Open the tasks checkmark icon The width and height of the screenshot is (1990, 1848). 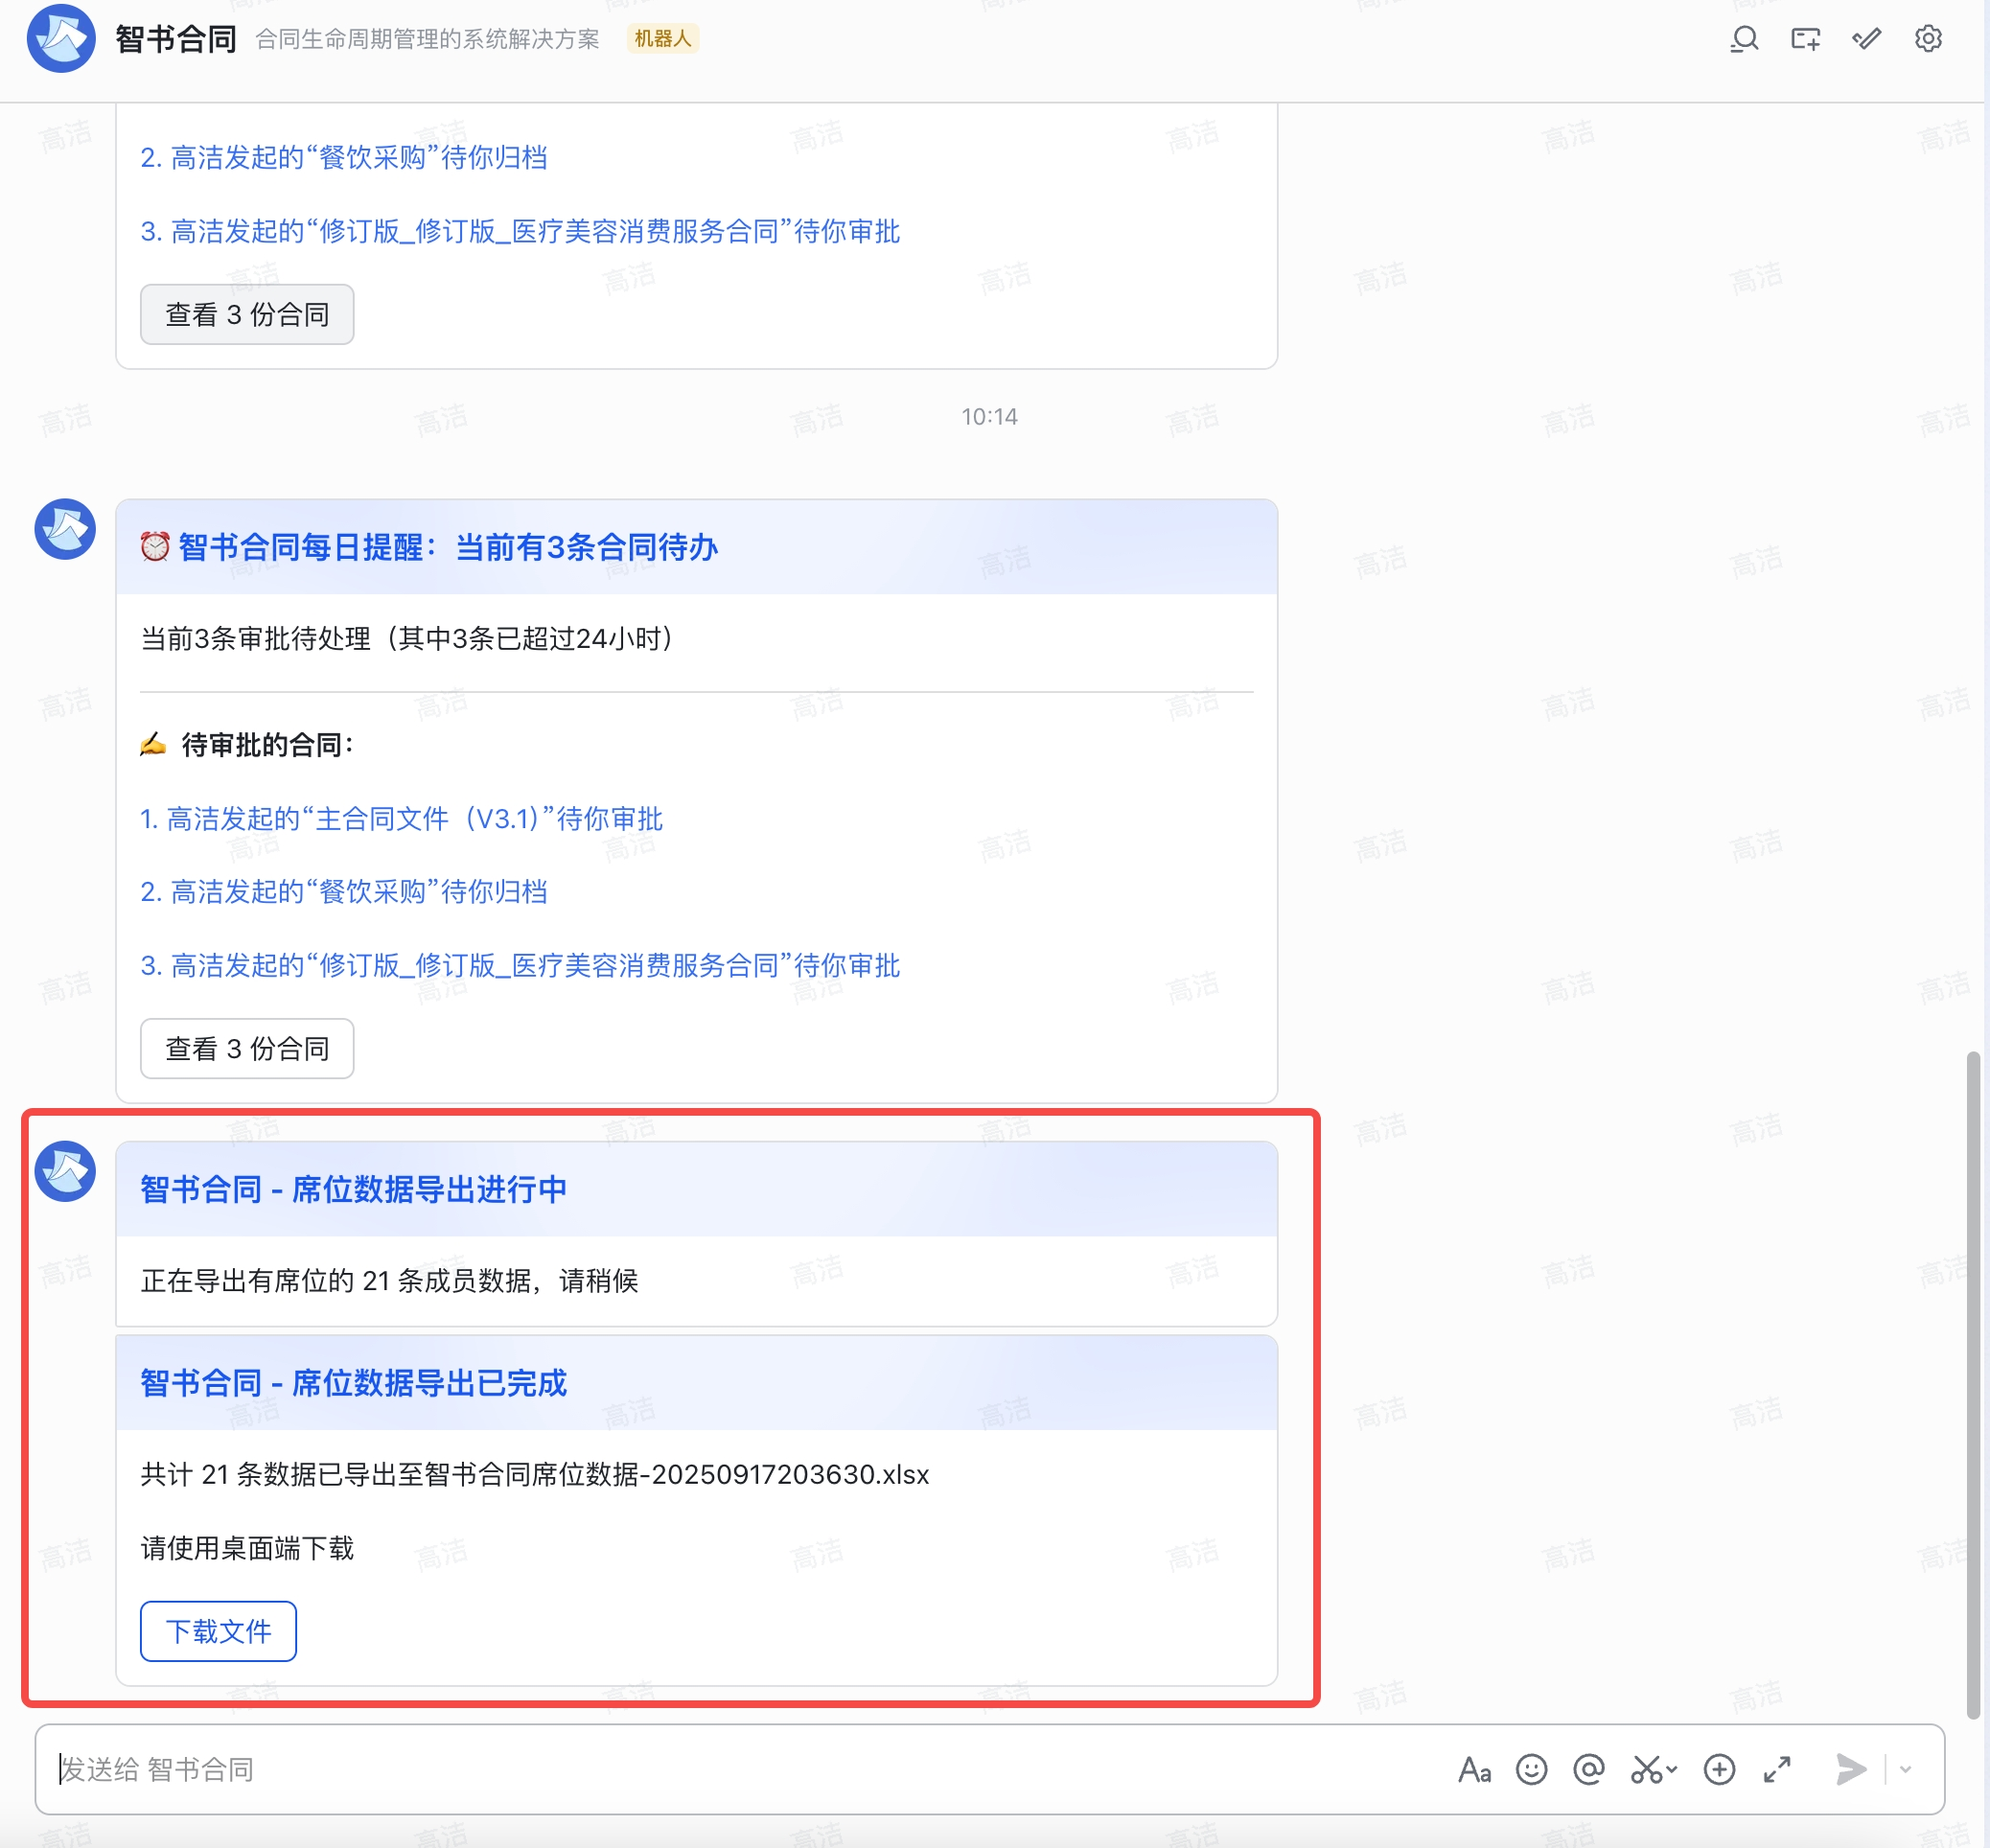click(1866, 38)
